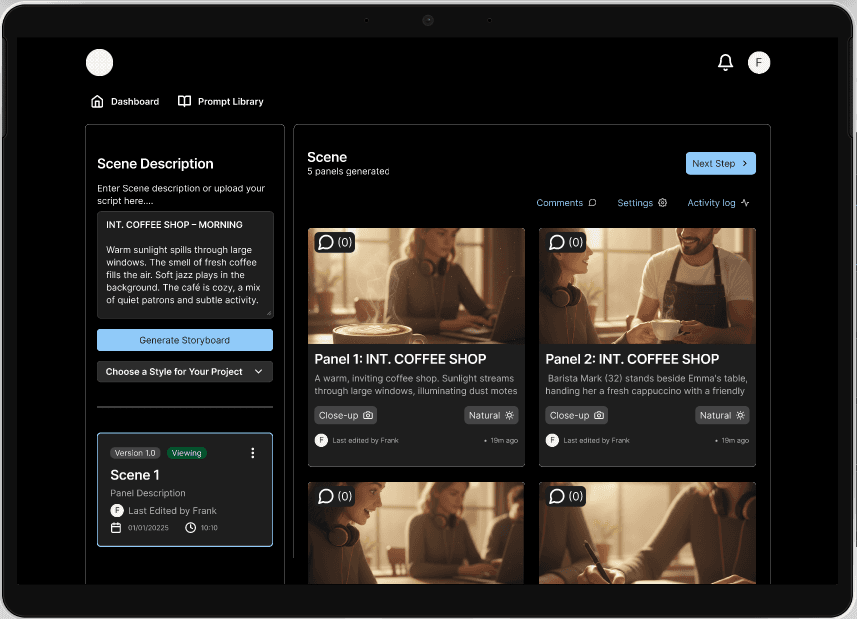The width and height of the screenshot is (857, 619).
Task: Click 'Last Edited by Frank' in Scene 1
Action: click(x=172, y=511)
